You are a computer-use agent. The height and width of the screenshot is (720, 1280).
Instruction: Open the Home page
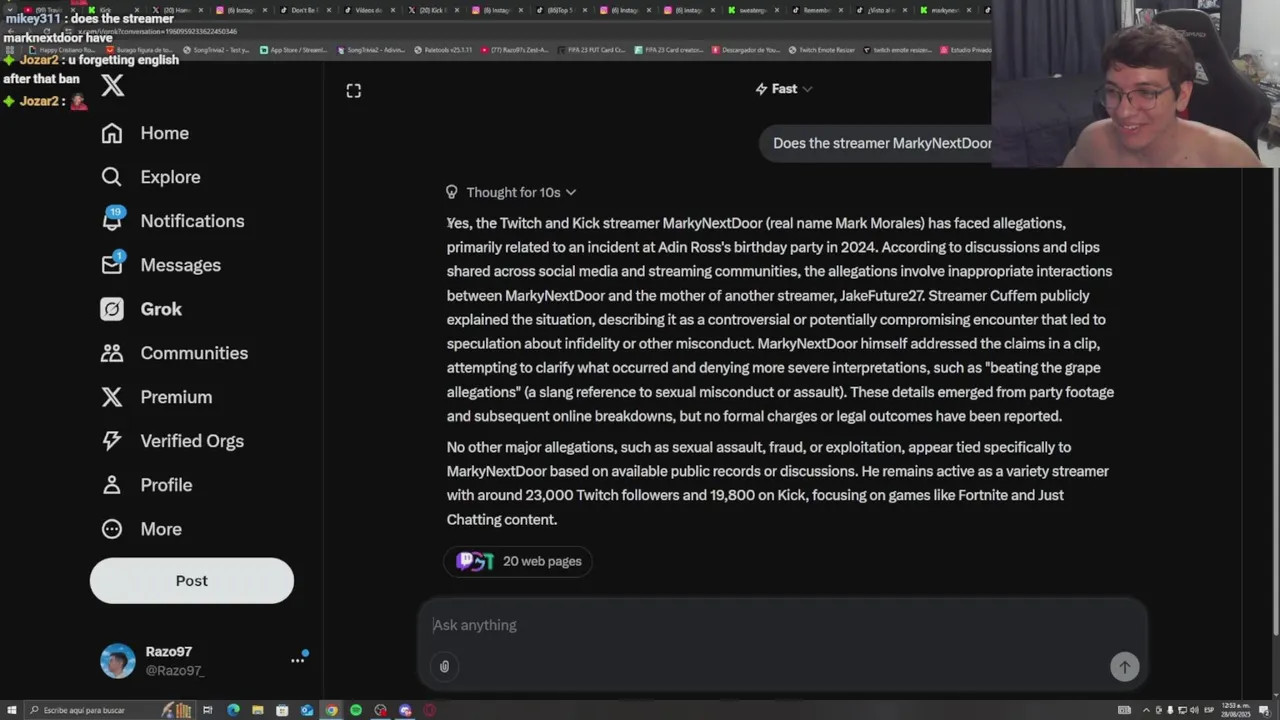[x=145, y=133]
